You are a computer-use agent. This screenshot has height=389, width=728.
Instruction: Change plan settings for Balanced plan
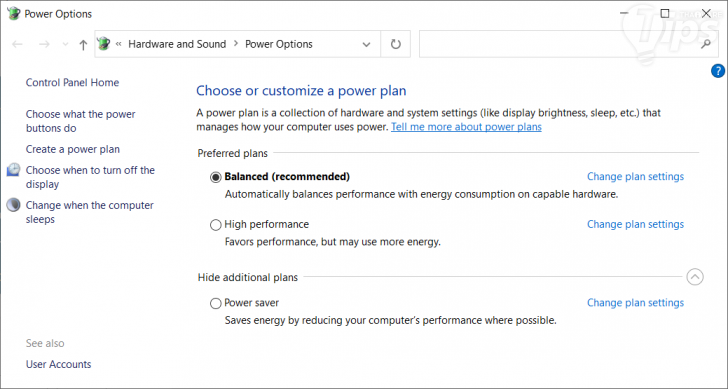click(635, 176)
